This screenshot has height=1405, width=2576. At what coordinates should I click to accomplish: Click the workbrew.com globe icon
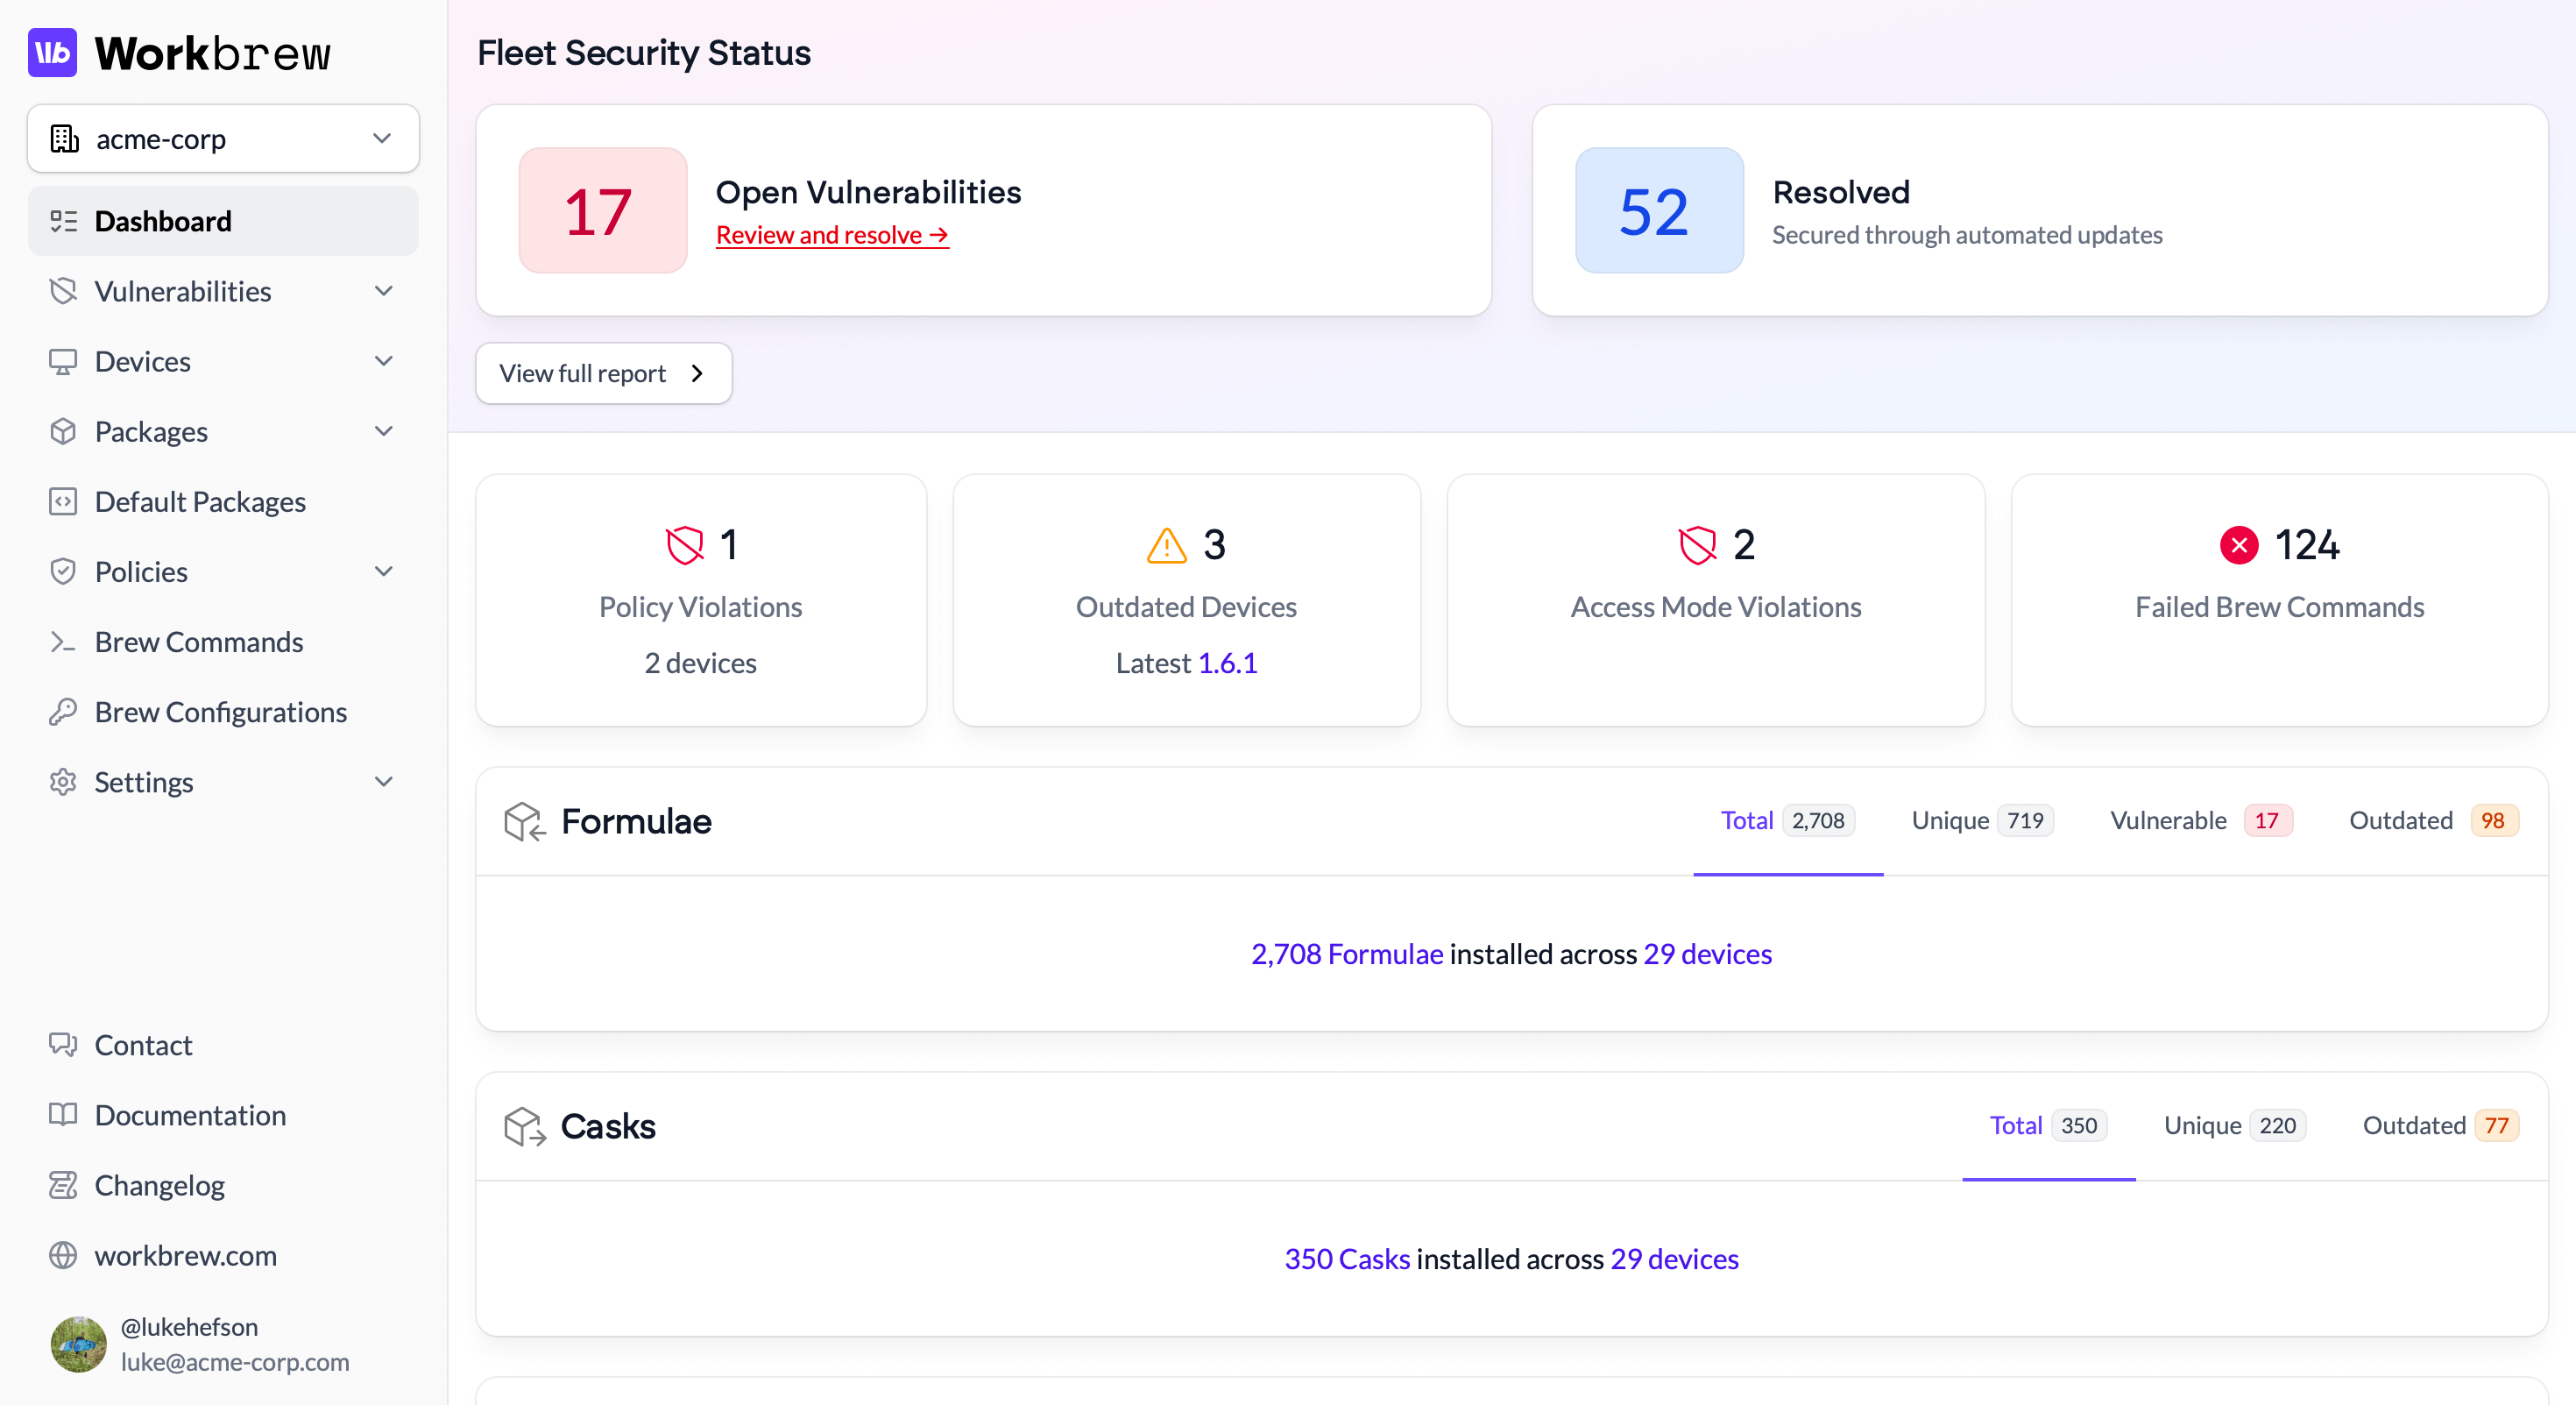(63, 1255)
